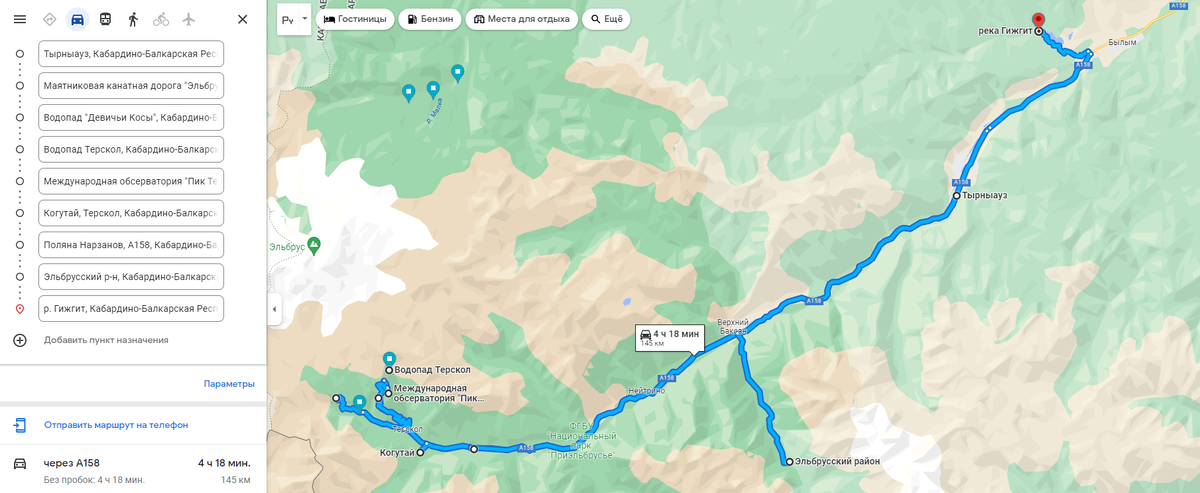
Task: Filter map by Гостиницы chip
Action: click(x=355, y=19)
